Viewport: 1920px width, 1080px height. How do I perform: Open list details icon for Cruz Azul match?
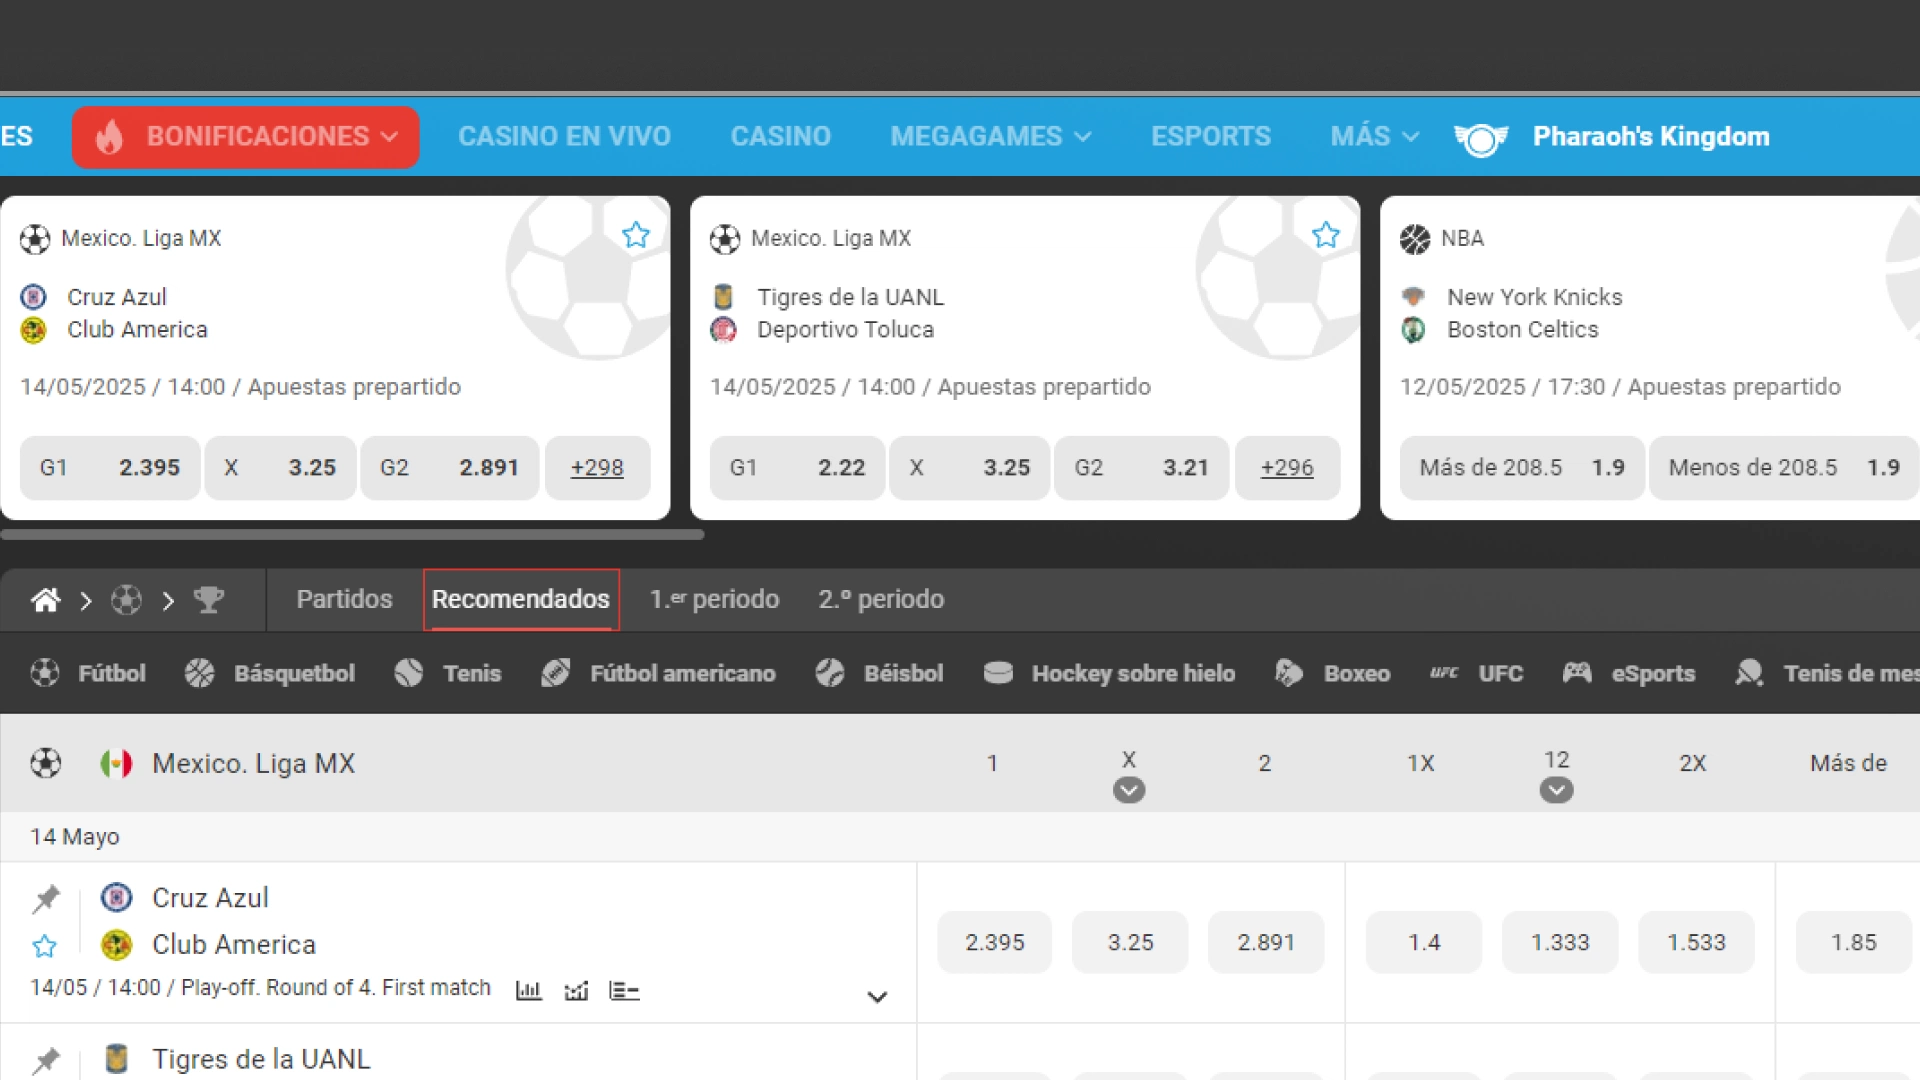click(624, 991)
